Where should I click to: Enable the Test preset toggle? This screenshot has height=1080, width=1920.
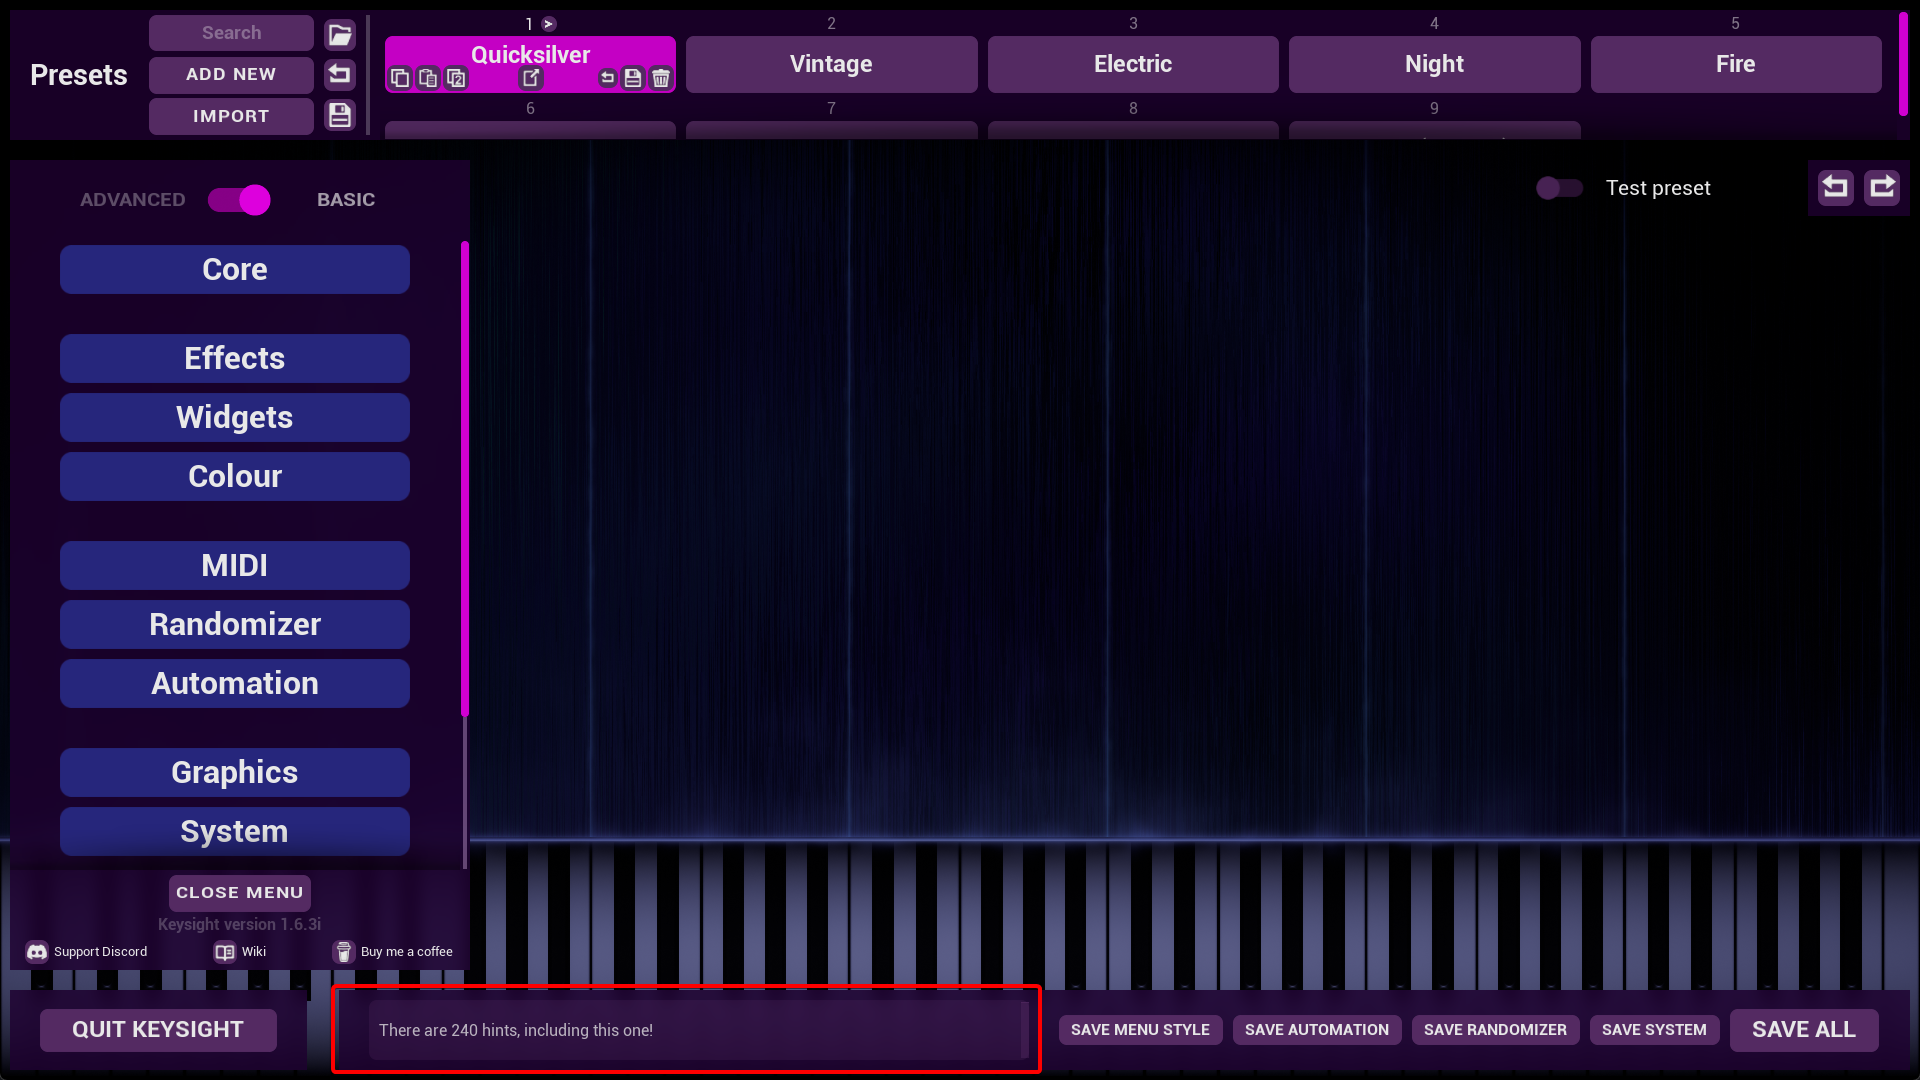[x=1559, y=188]
